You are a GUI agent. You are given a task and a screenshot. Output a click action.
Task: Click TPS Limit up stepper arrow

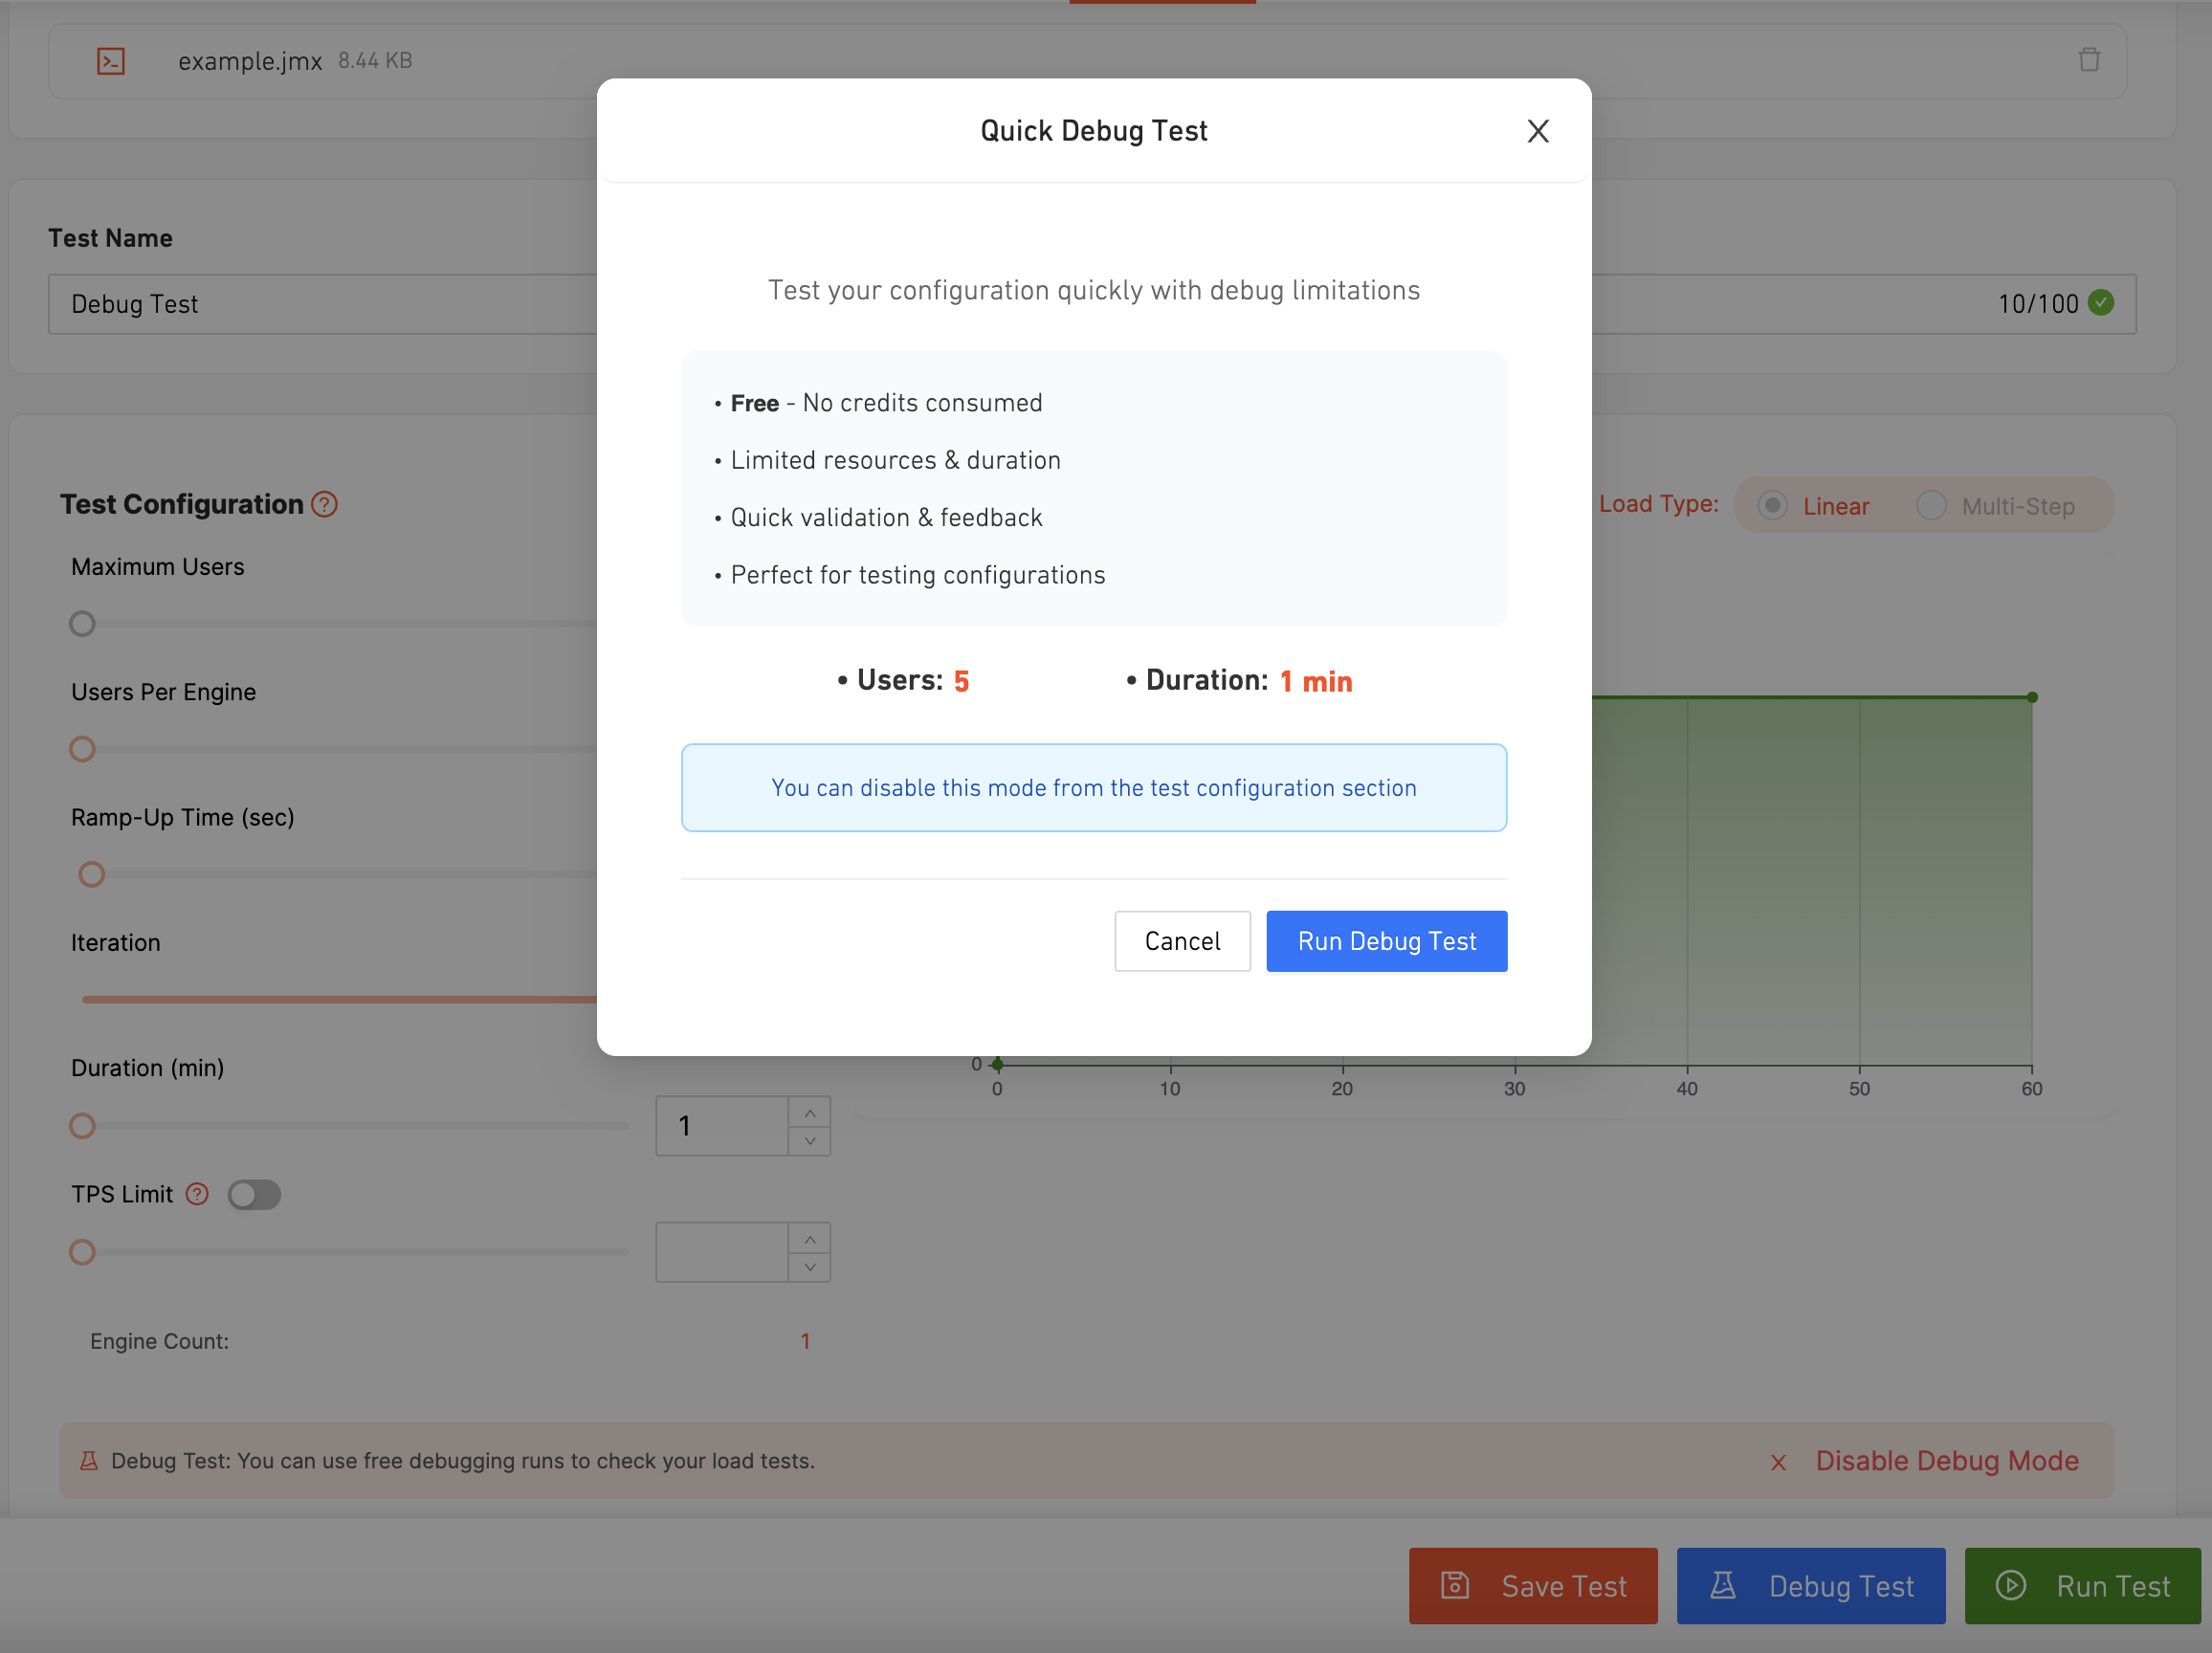pos(809,1238)
